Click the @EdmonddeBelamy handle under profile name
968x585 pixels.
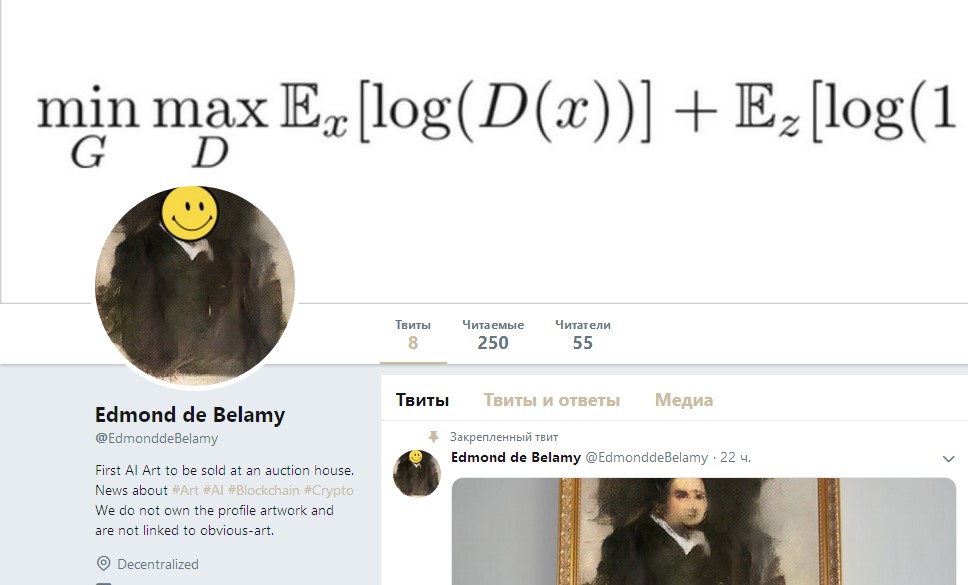156,438
